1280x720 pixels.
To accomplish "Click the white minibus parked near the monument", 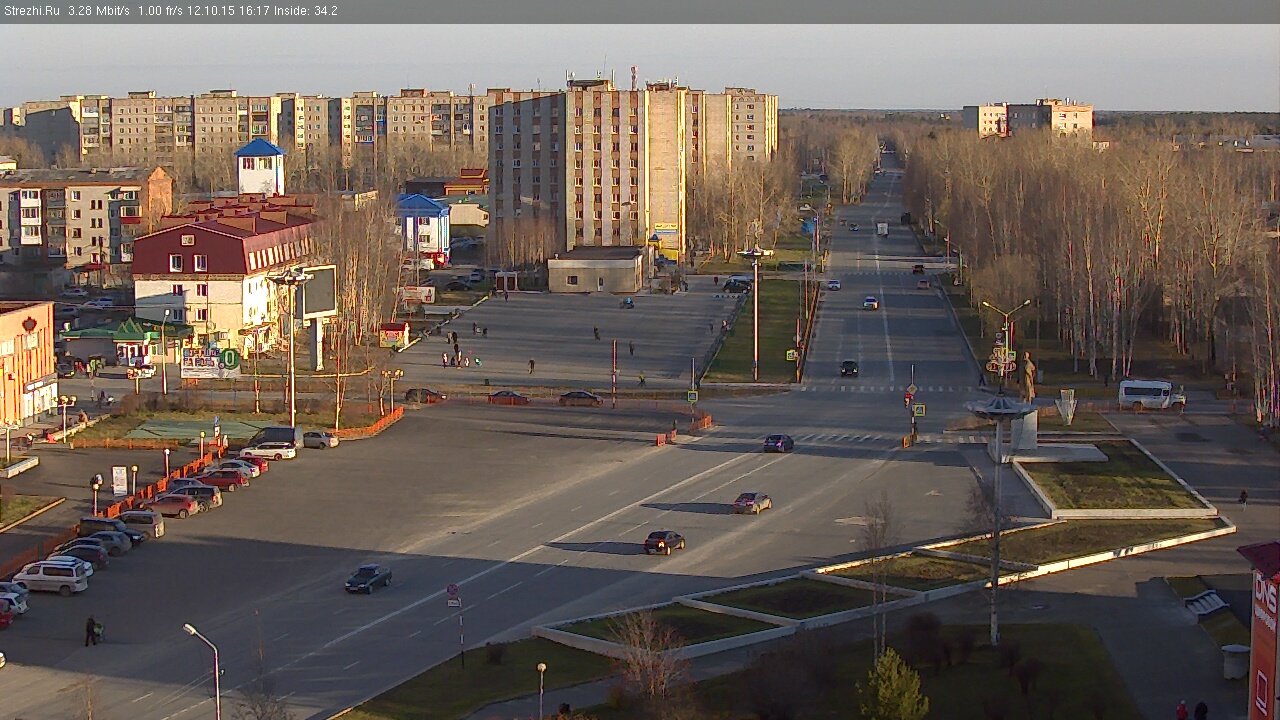I will [x=1151, y=395].
